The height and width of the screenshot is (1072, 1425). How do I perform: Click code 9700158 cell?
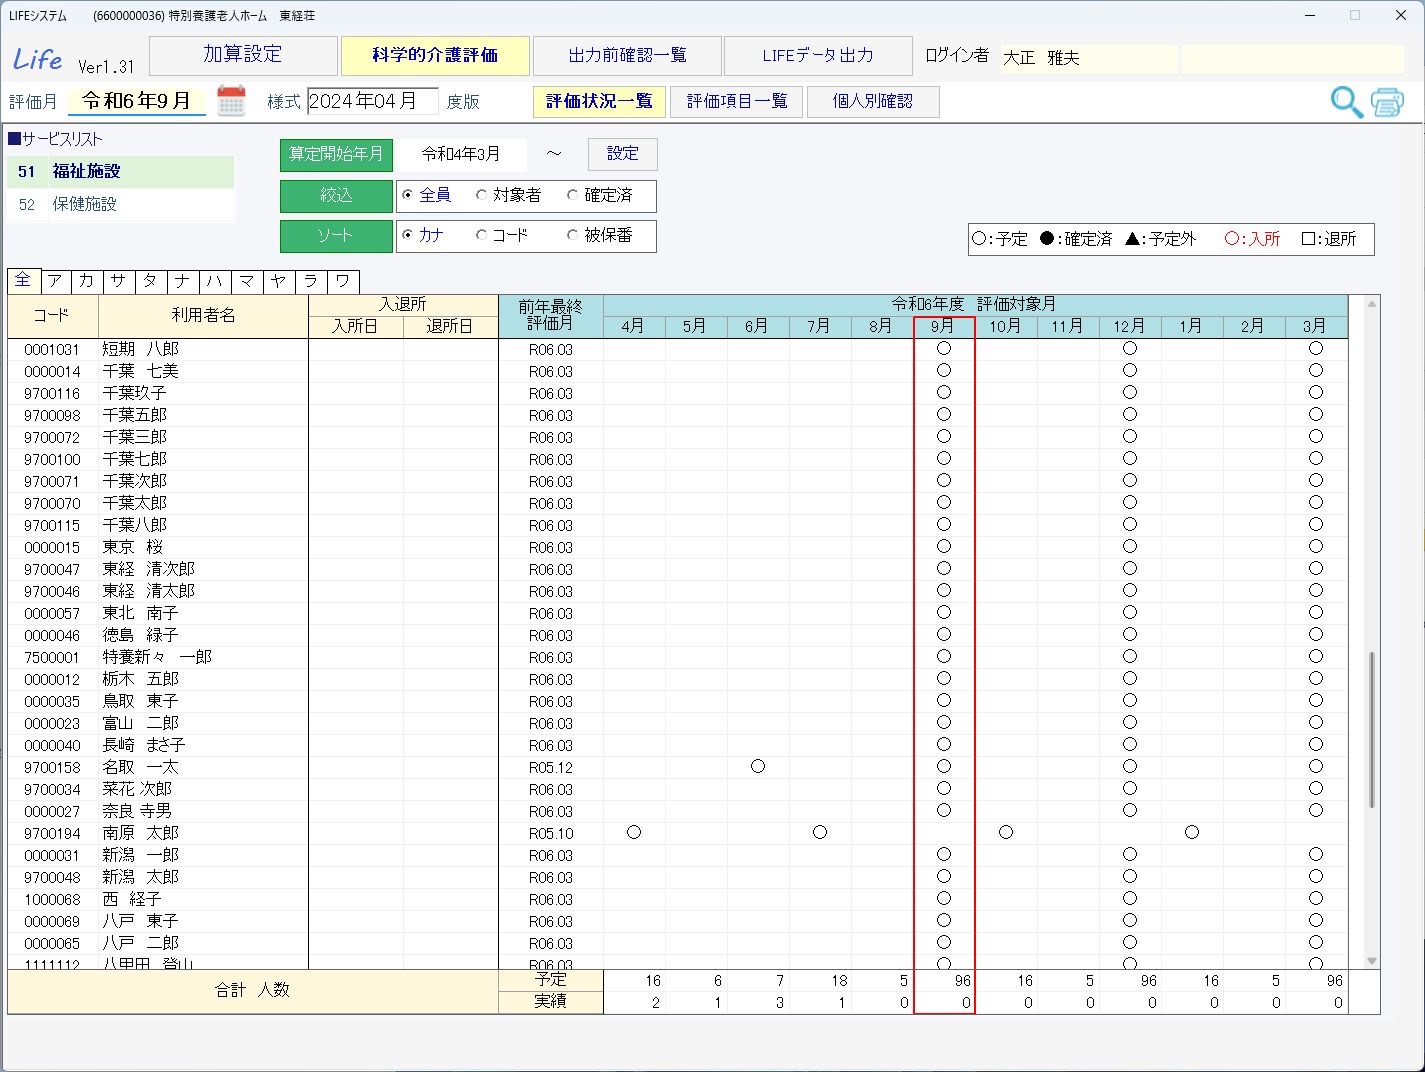[52, 767]
